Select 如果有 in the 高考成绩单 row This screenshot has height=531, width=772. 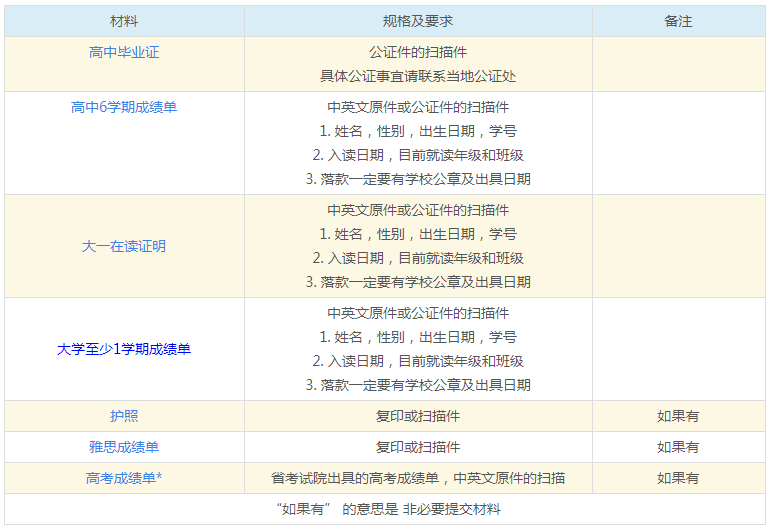678,478
